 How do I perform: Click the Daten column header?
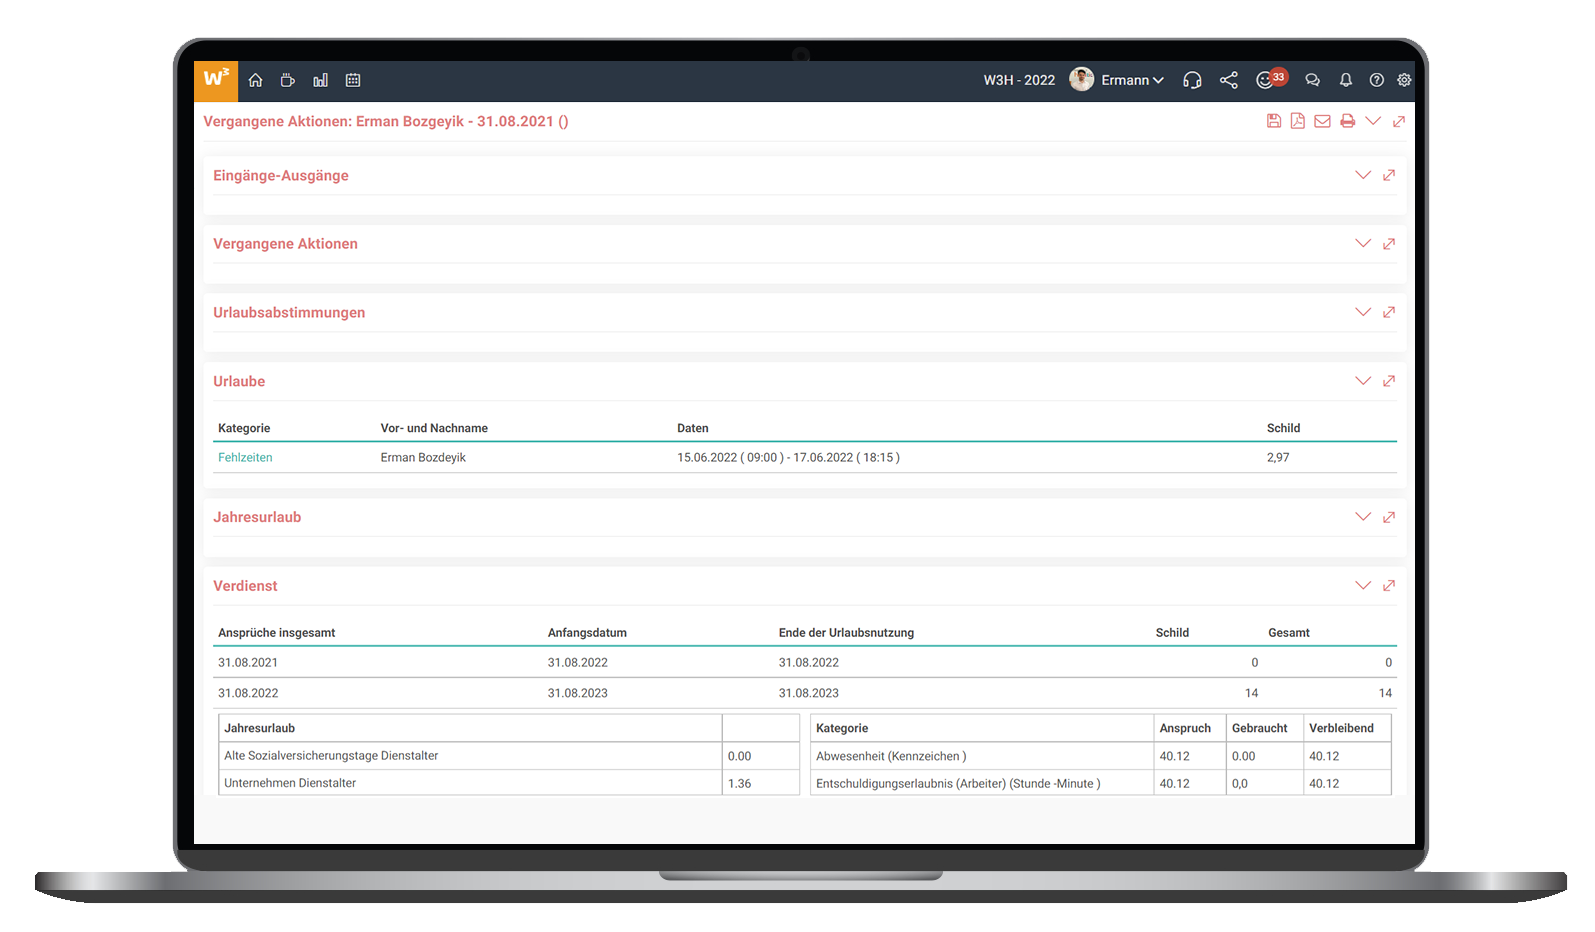(x=693, y=428)
